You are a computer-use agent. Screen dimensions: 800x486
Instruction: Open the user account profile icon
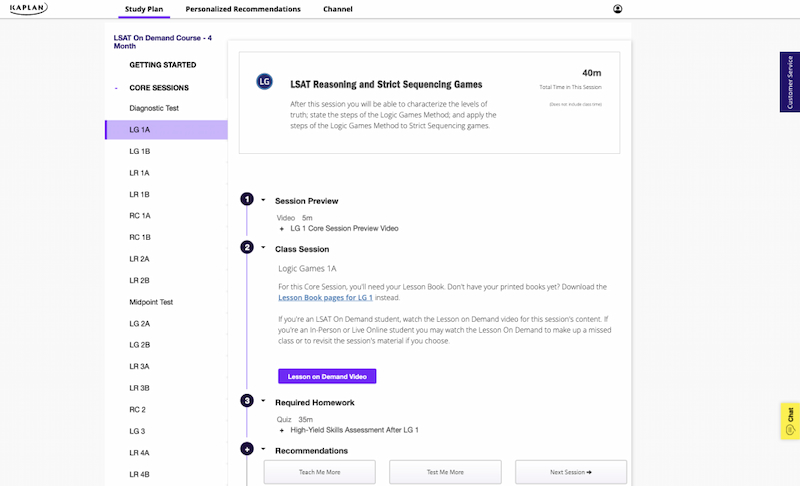click(617, 9)
